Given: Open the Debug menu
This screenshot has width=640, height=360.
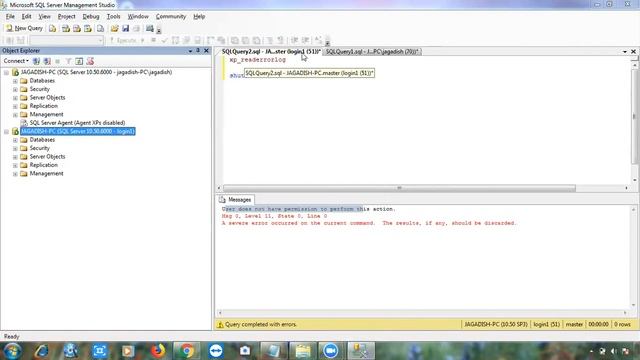Looking at the screenshot, I should [91, 17].
